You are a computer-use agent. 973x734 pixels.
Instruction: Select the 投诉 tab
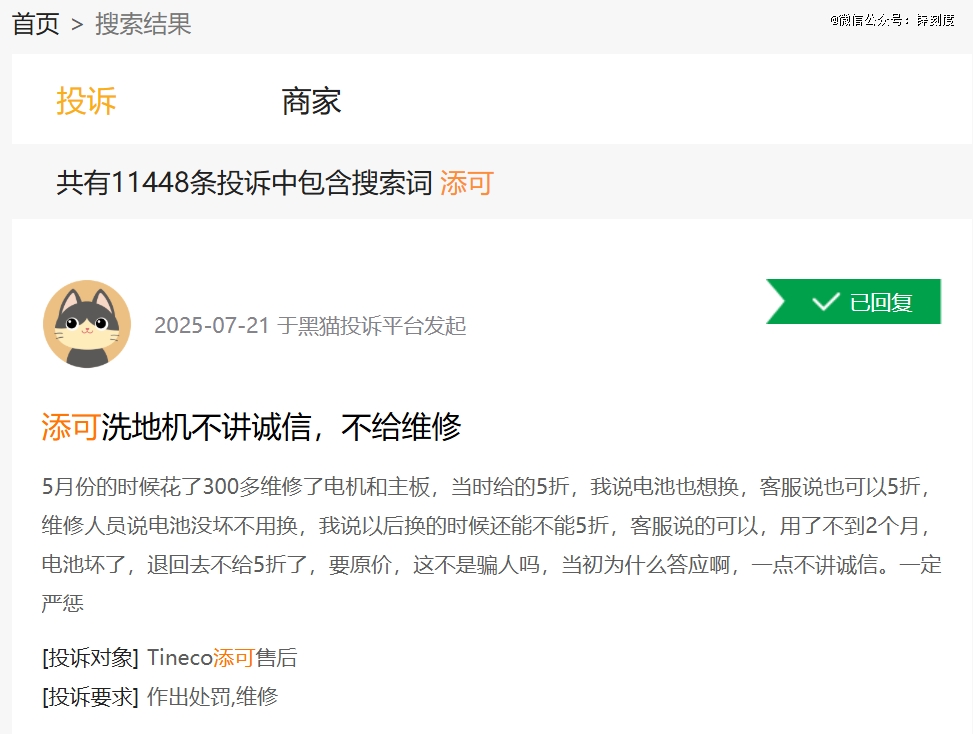tap(86, 101)
